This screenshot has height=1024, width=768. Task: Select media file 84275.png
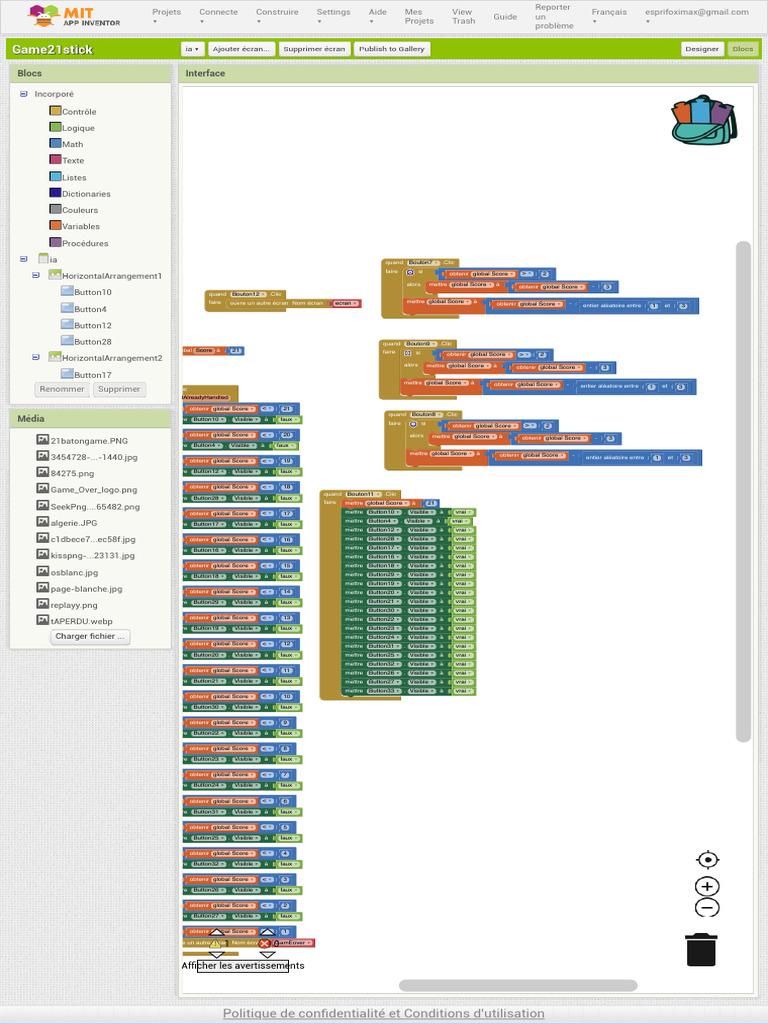(x=65, y=473)
